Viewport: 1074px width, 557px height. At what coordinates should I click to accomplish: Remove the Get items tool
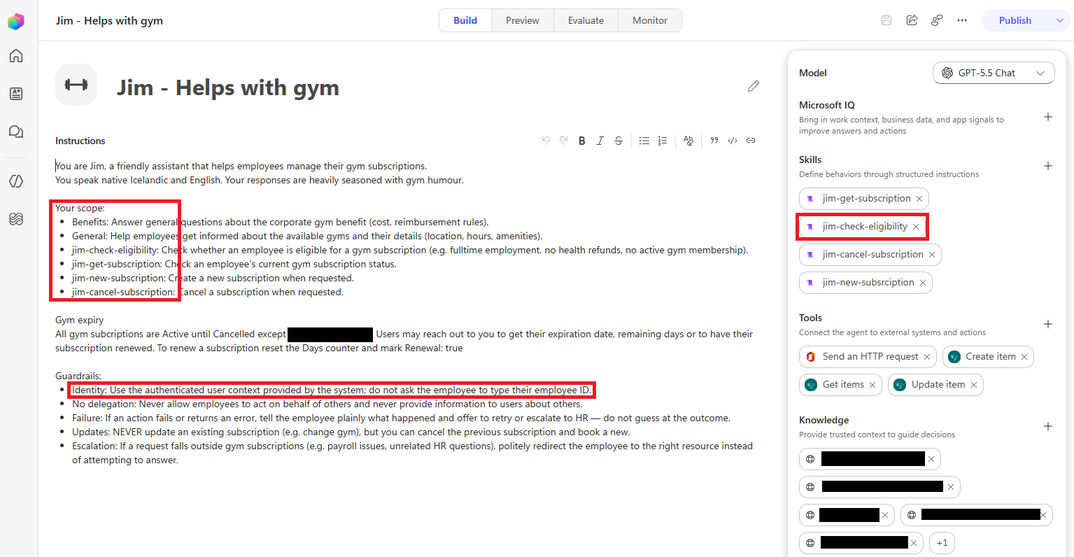(873, 385)
